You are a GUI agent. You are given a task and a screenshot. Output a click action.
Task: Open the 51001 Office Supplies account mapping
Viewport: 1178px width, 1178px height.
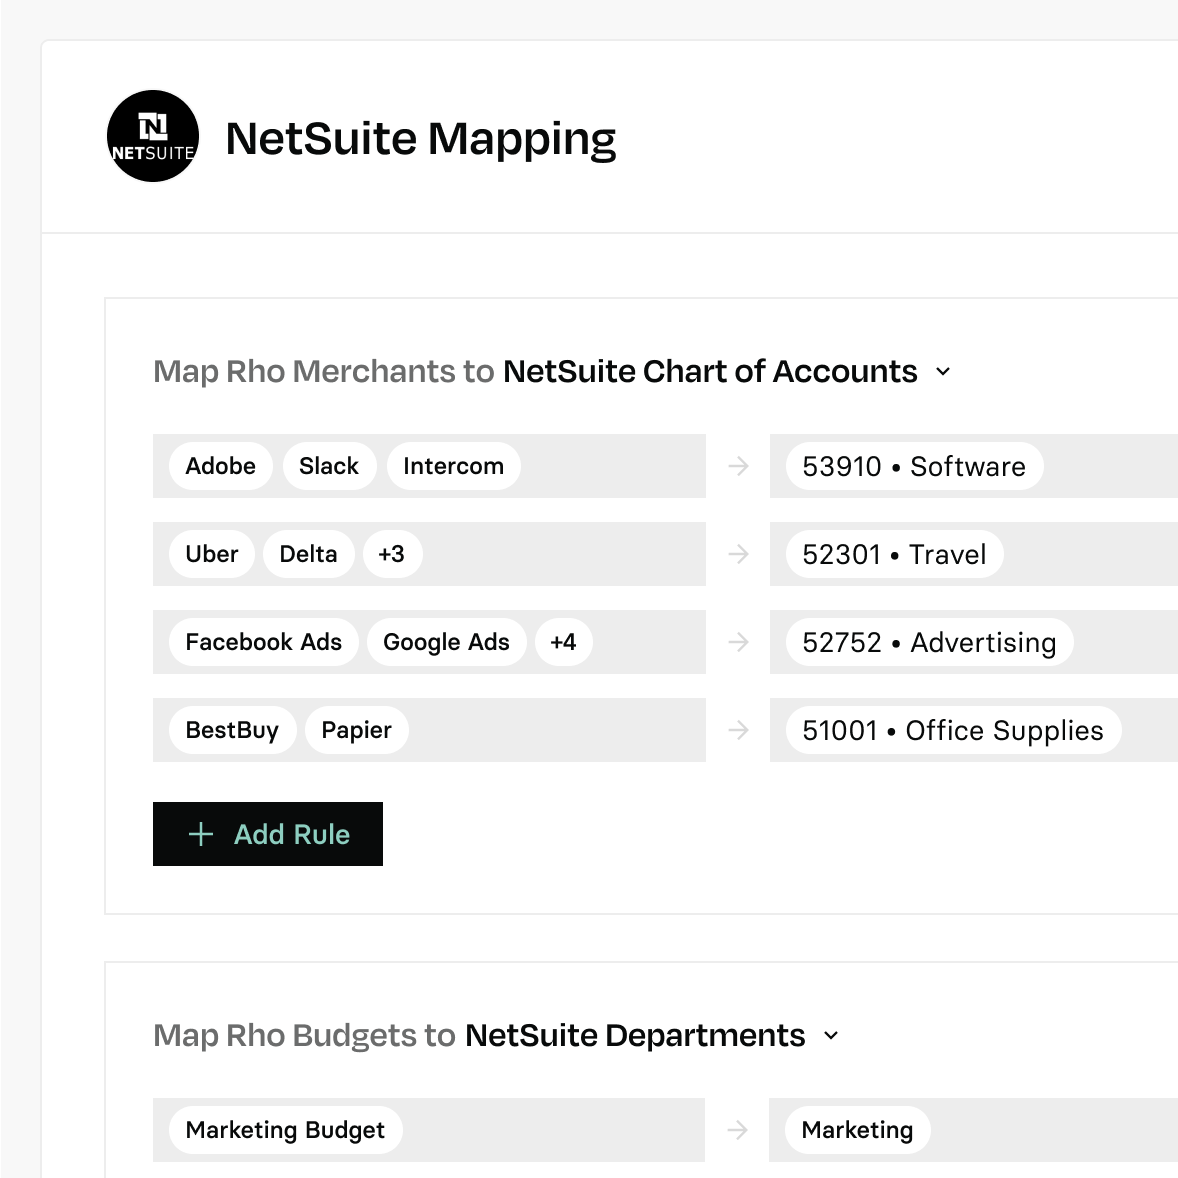pyautogui.click(x=953, y=729)
